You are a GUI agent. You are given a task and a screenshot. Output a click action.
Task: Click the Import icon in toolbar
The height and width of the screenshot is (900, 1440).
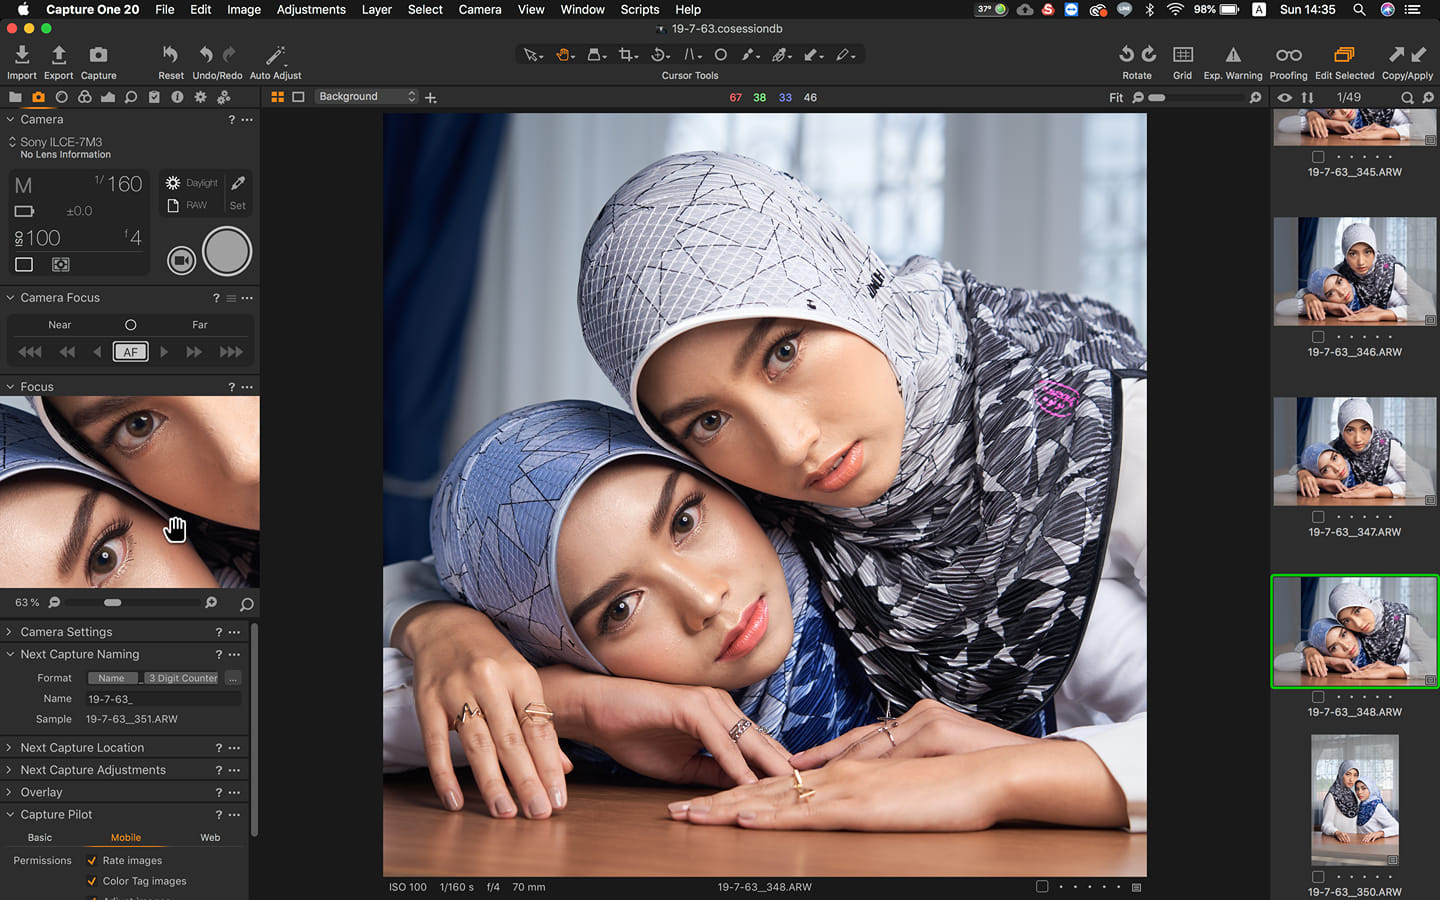[x=21, y=55]
